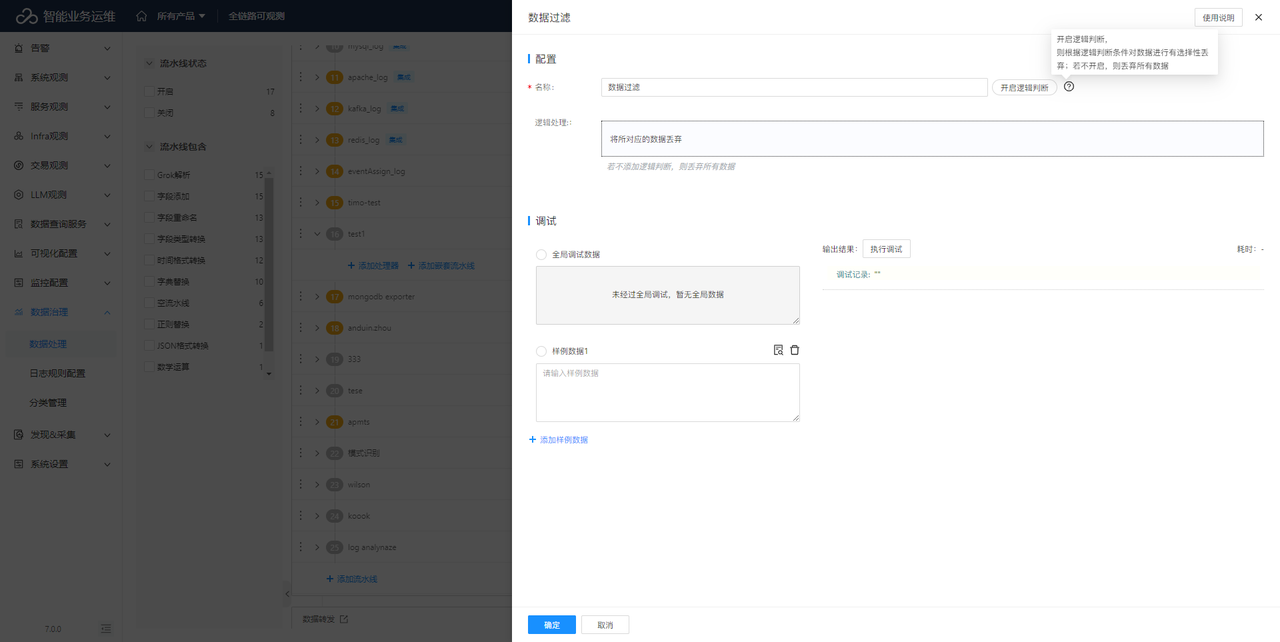The width and height of the screenshot is (1280, 642).
Task: Select the 样例数据1 radio button
Action: point(541,351)
